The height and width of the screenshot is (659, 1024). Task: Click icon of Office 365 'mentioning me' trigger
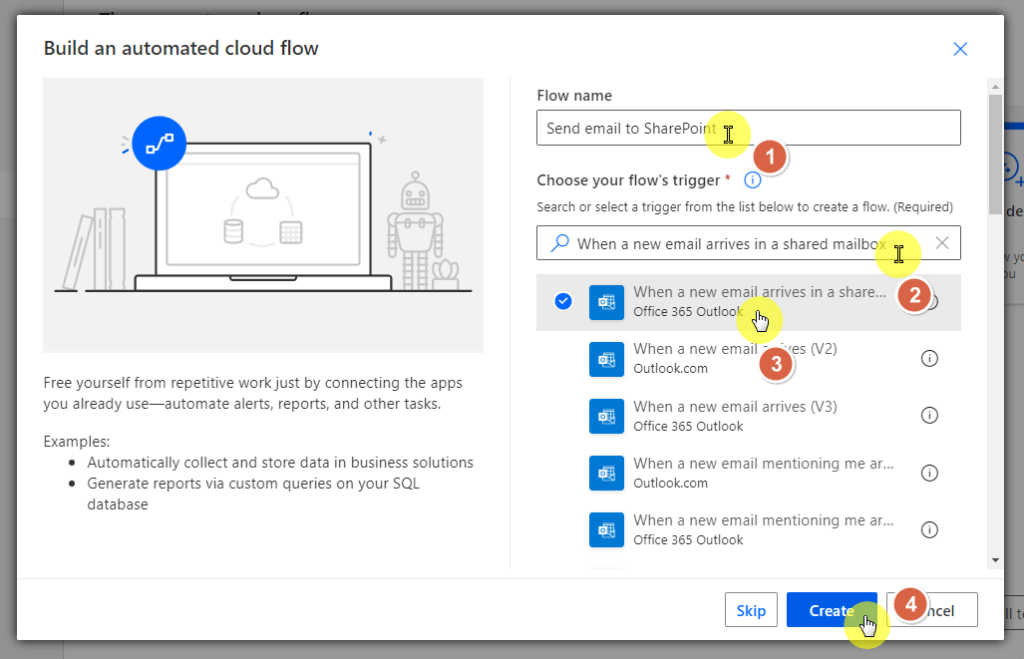click(x=606, y=530)
